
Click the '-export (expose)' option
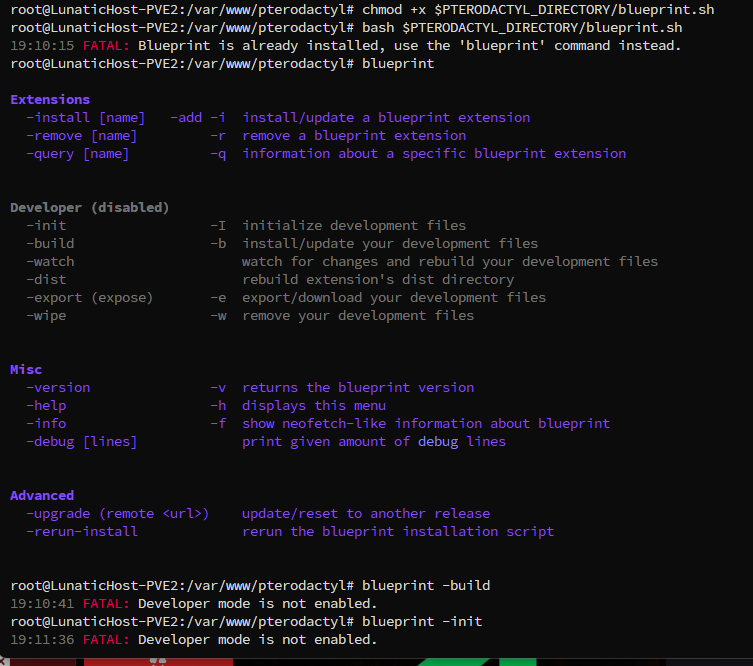[x=90, y=298]
